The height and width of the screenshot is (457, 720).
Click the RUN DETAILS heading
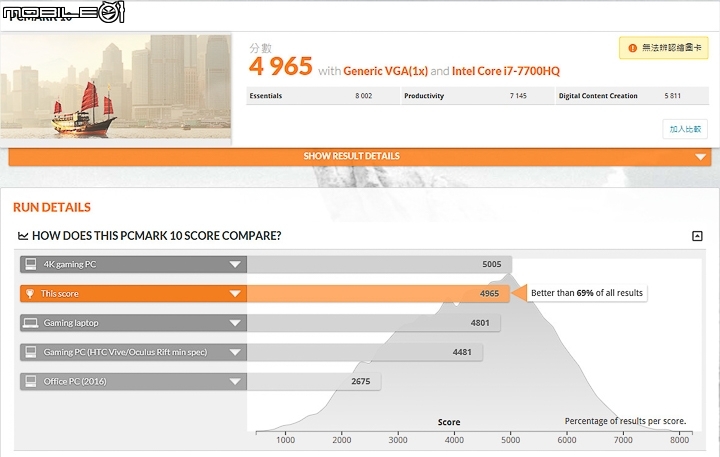pyautogui.click(x=52, y=208)
